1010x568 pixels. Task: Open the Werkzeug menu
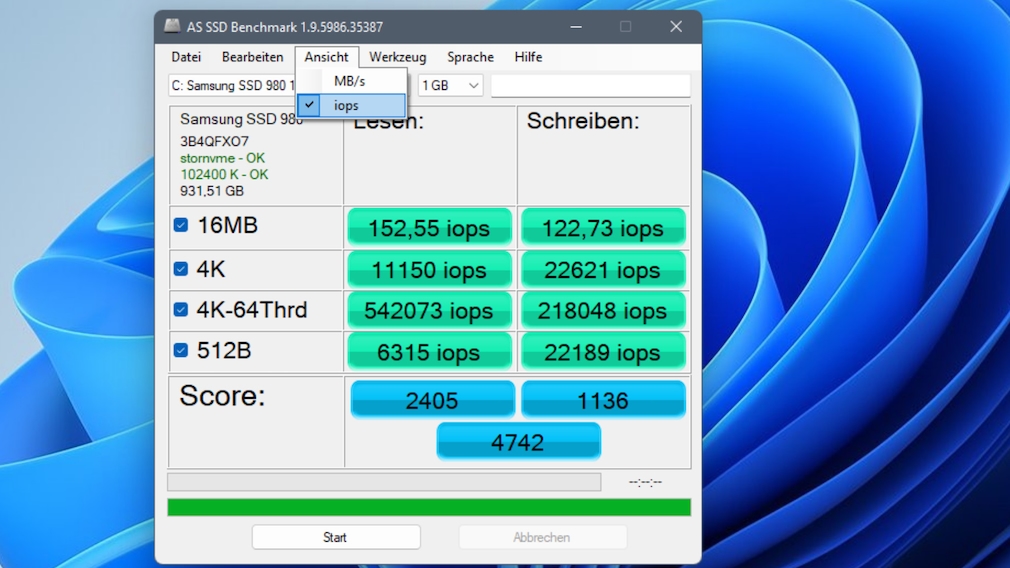[397, 57]
